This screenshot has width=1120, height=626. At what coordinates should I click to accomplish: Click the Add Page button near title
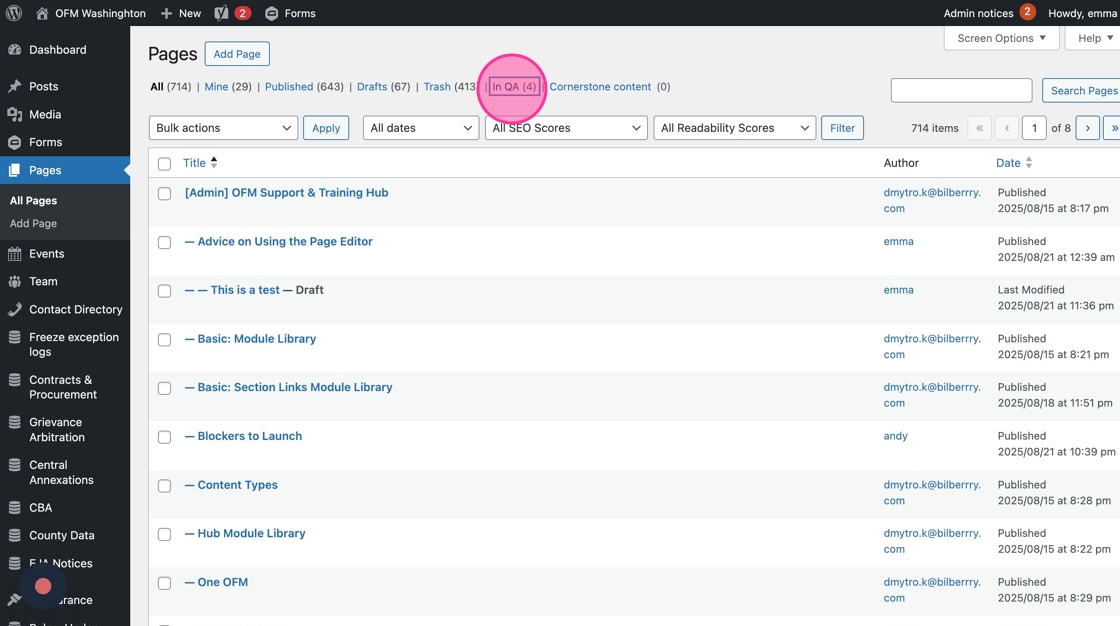tap(237, 54)
